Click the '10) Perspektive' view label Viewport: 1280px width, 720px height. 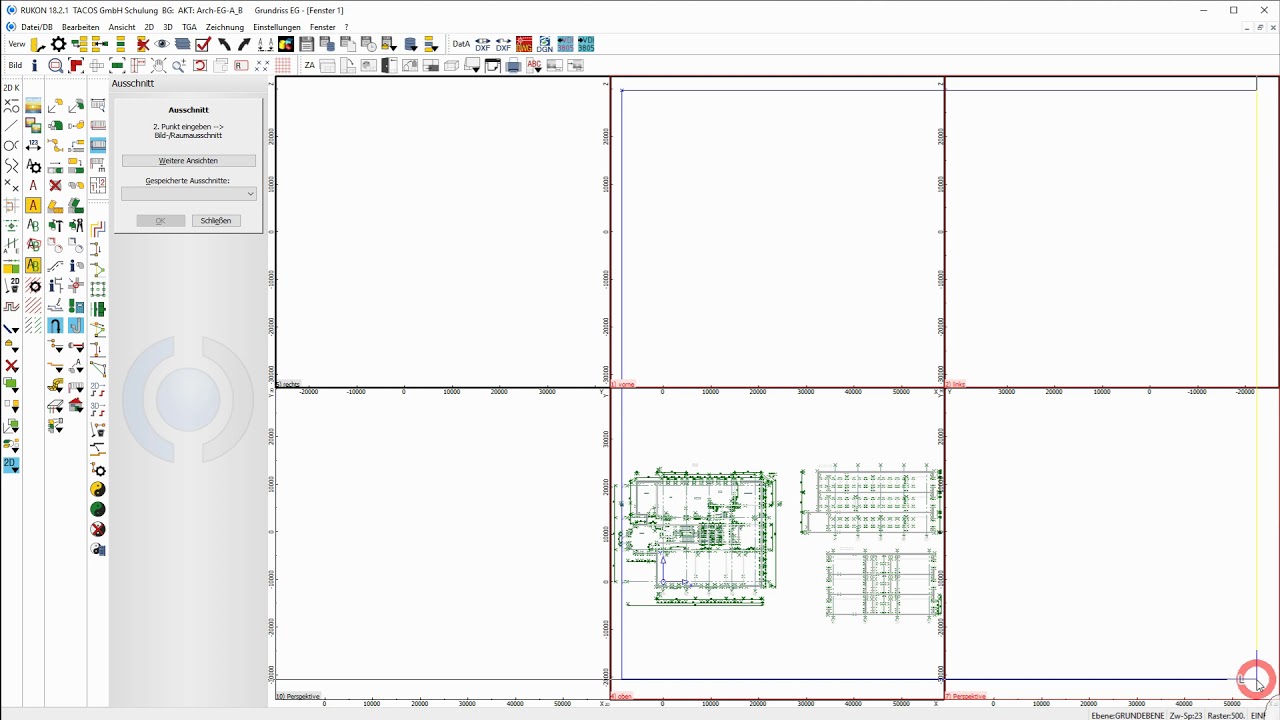pyautogui.click(x=298, y=696)
